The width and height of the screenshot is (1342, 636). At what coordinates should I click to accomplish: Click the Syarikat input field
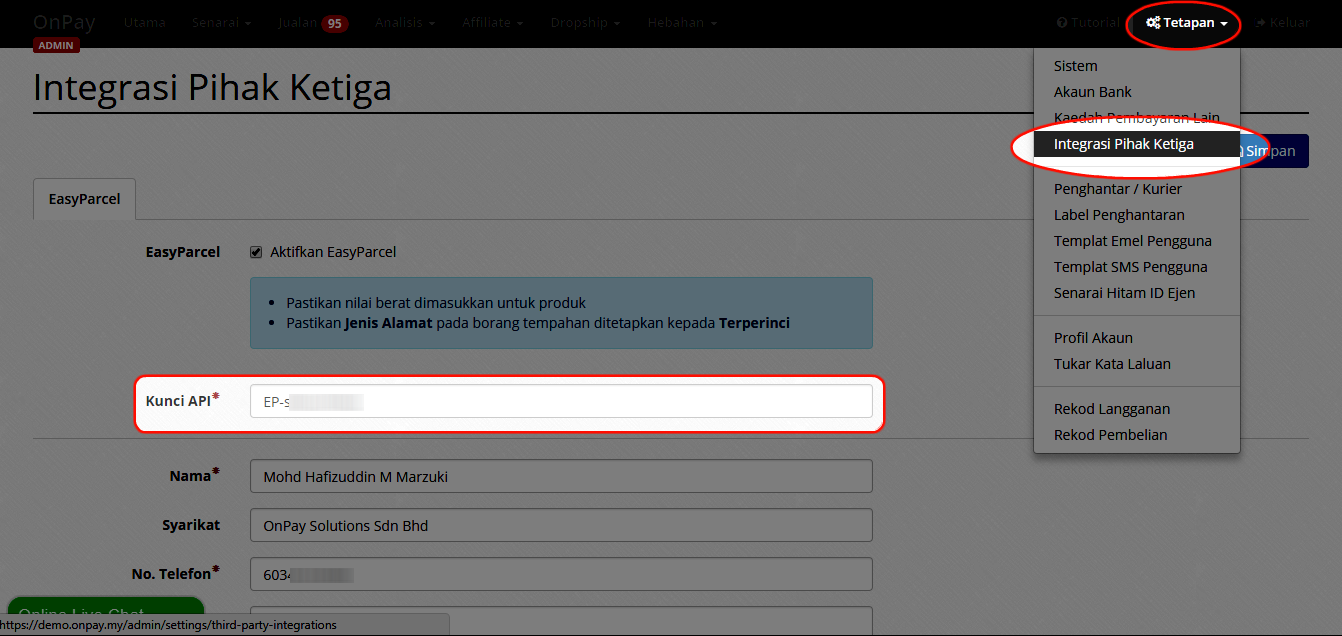click(x=561, y=525)
